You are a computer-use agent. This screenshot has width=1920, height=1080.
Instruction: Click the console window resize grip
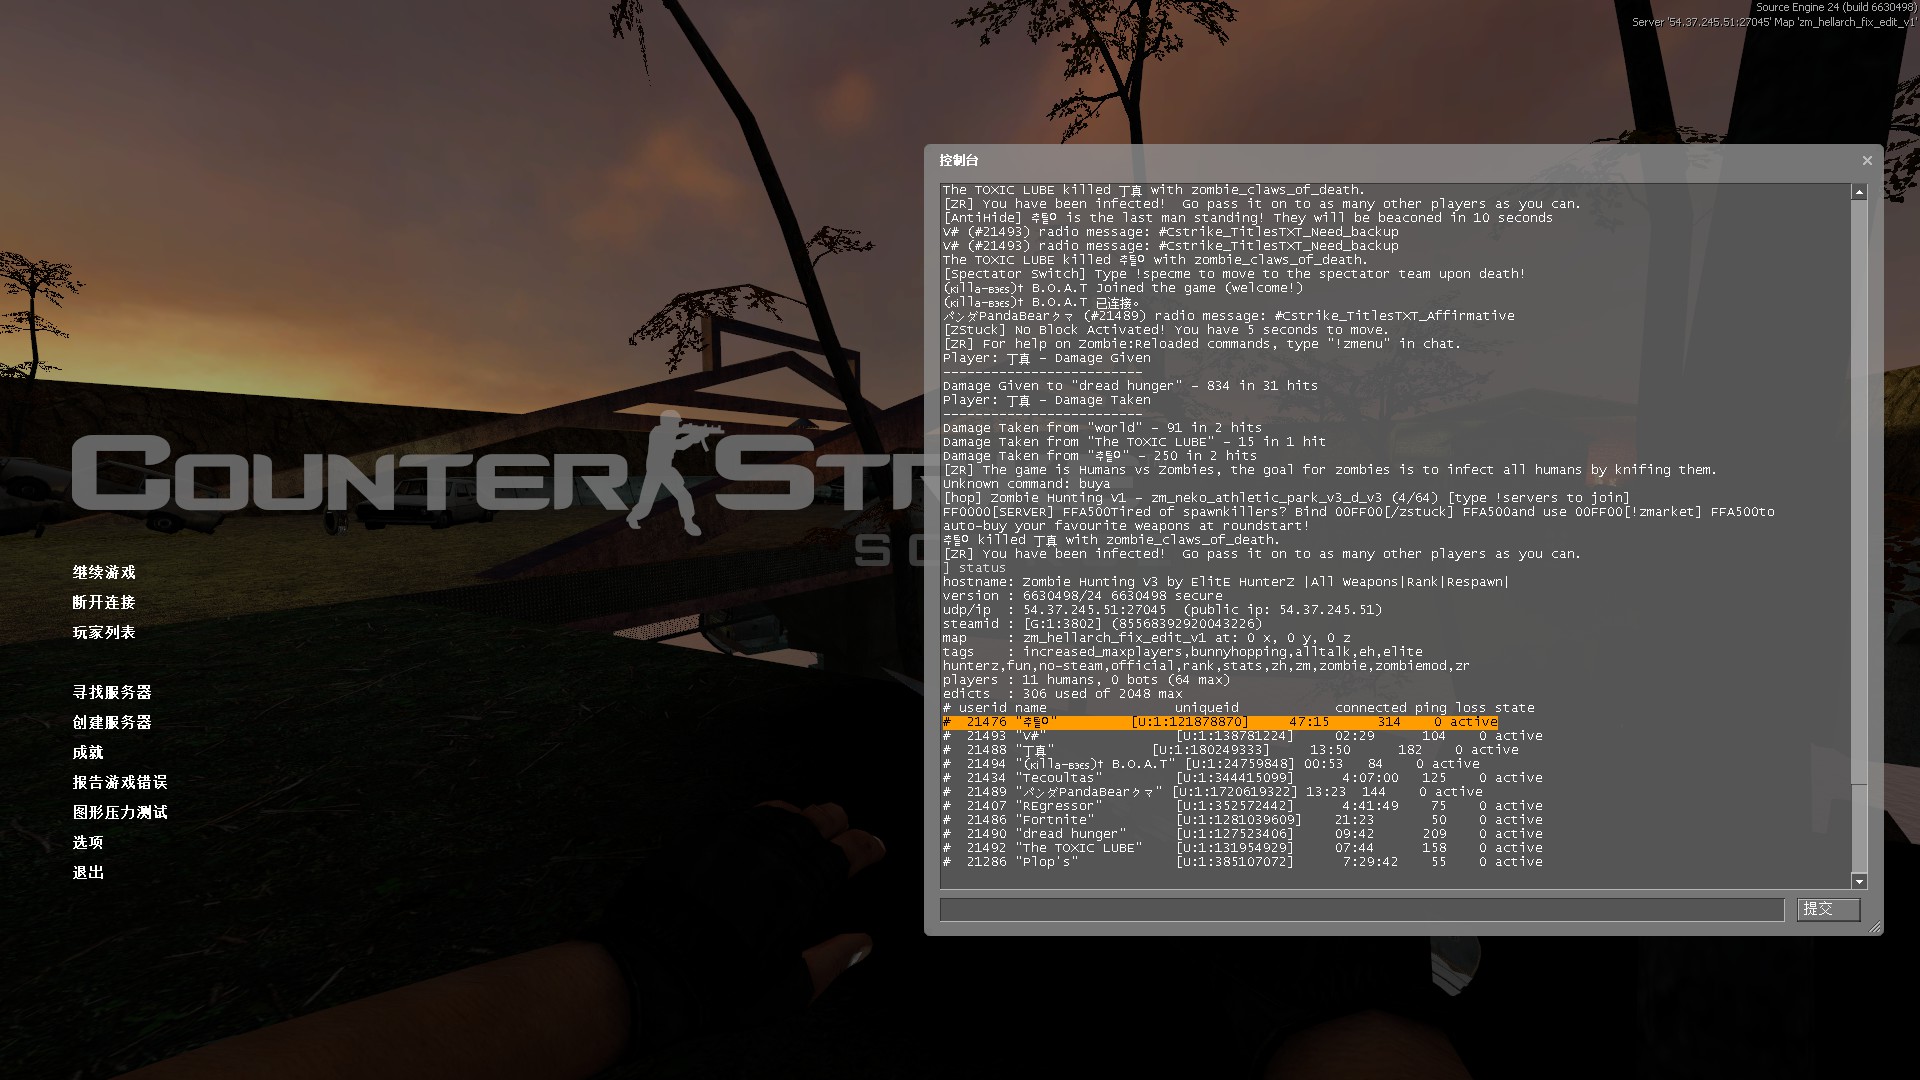point(1875,928)
